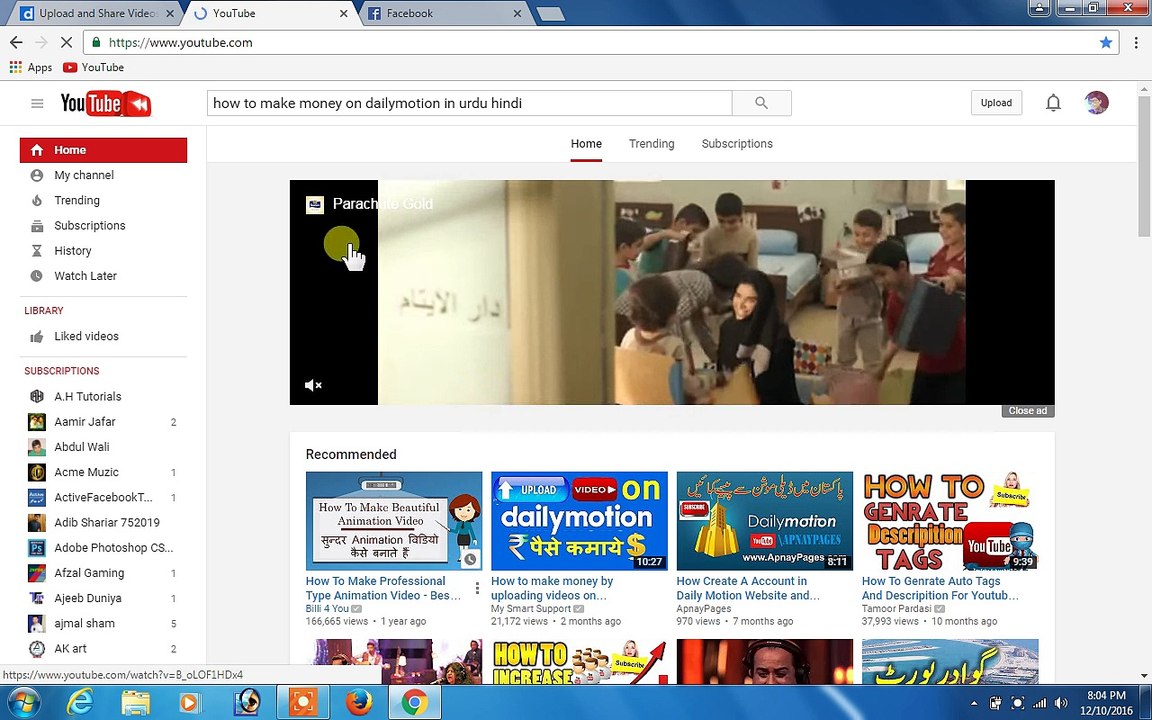The image size is (1152, 720).
Task: Open dailymotion money video thumbnail
Action: click(x=579, y=521)
